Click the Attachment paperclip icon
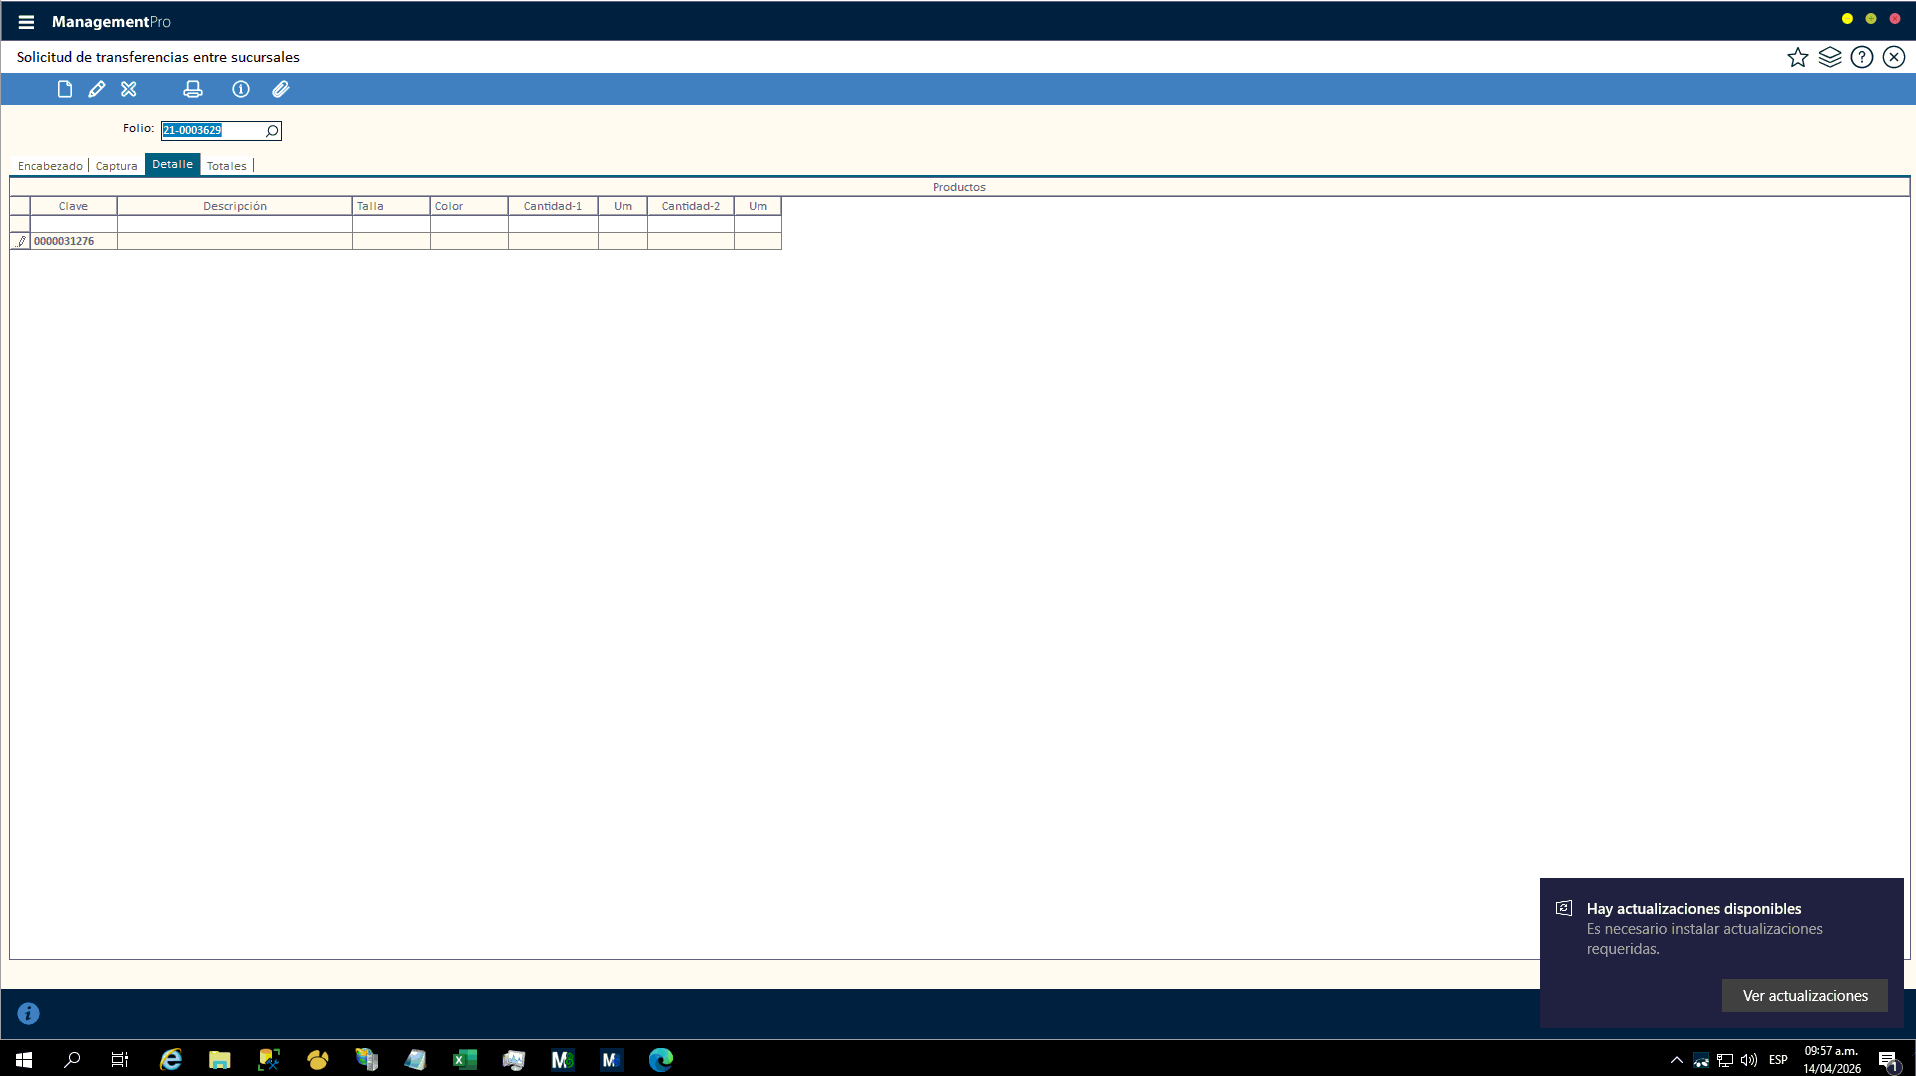Screen dimensions: 1916x1076 (x=281, y=89)
